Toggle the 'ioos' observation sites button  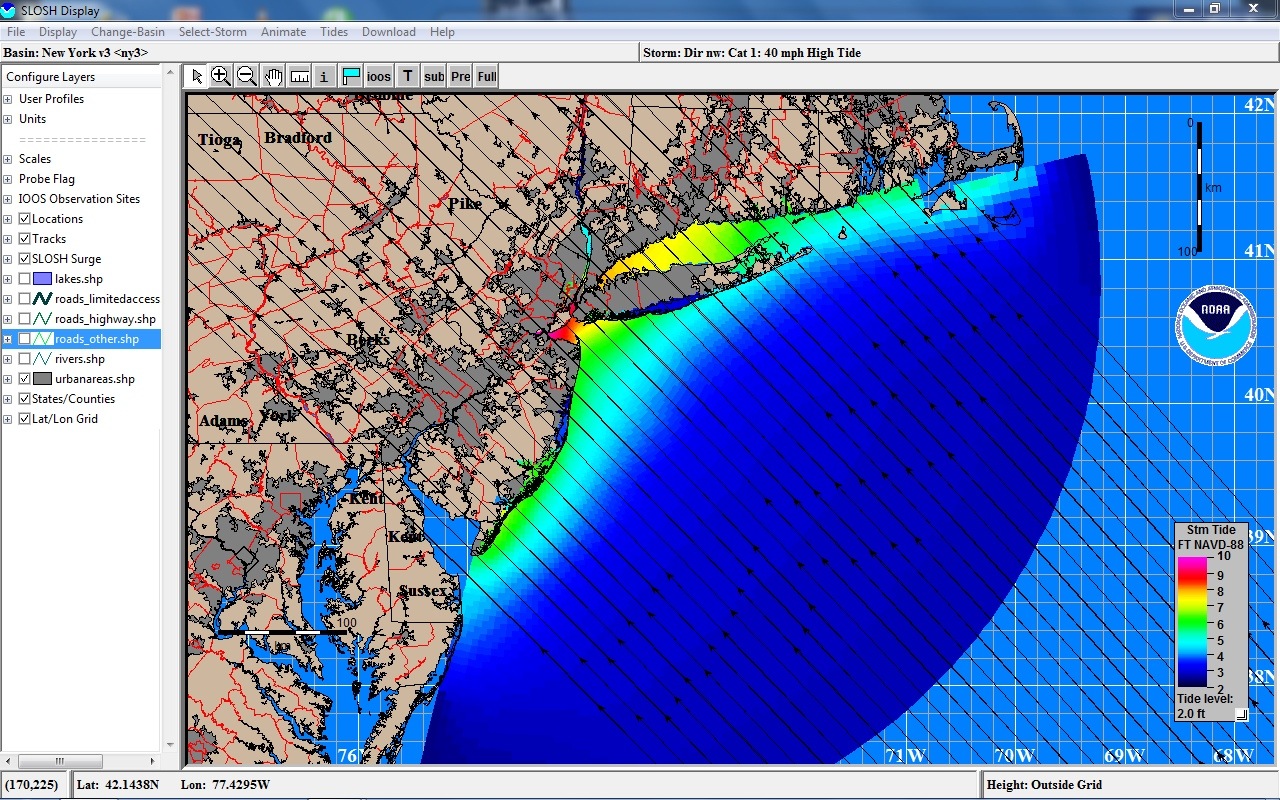379,76
